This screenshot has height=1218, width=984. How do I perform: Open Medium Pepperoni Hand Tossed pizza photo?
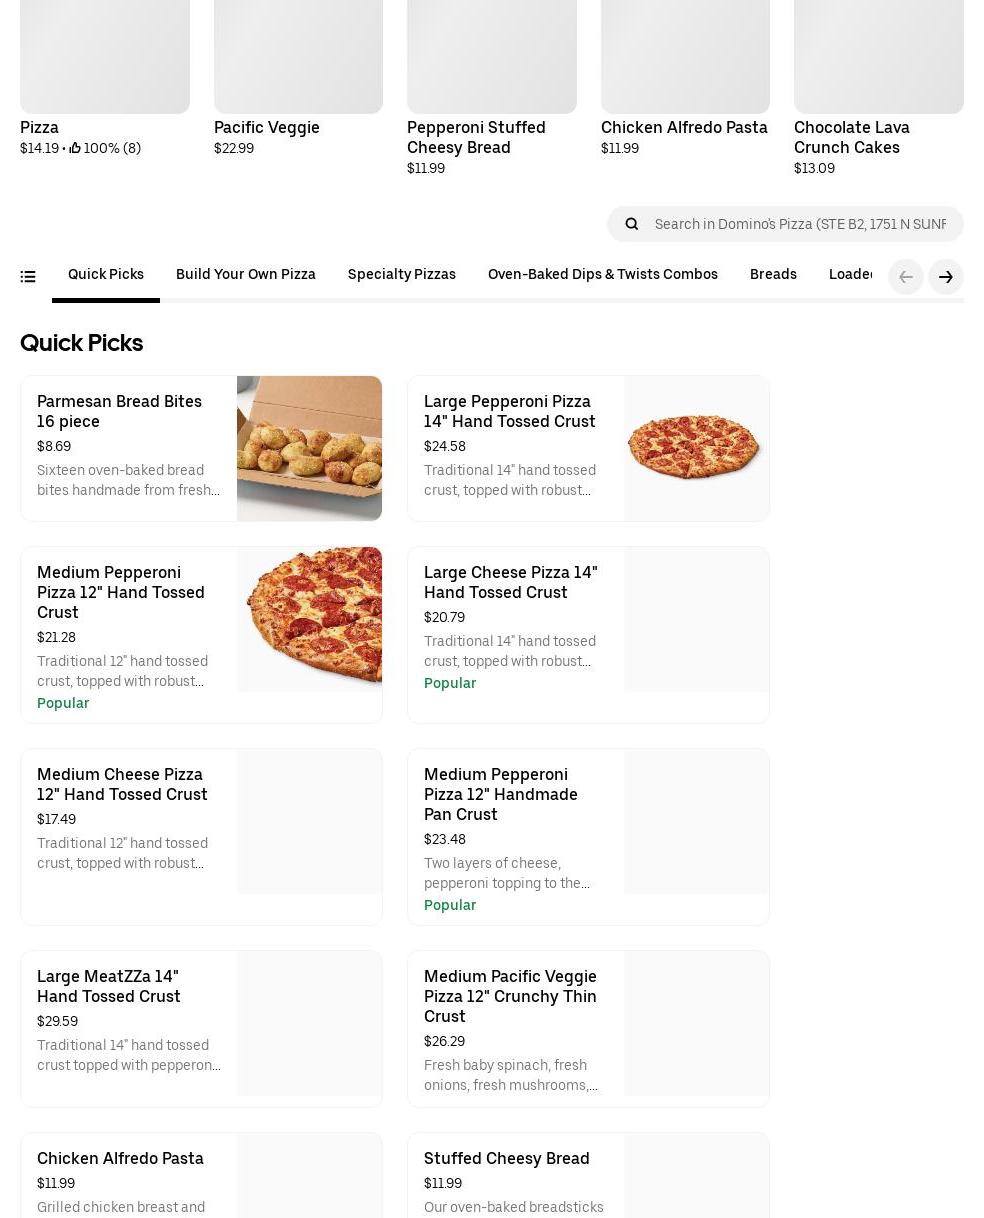coord(309,619)
